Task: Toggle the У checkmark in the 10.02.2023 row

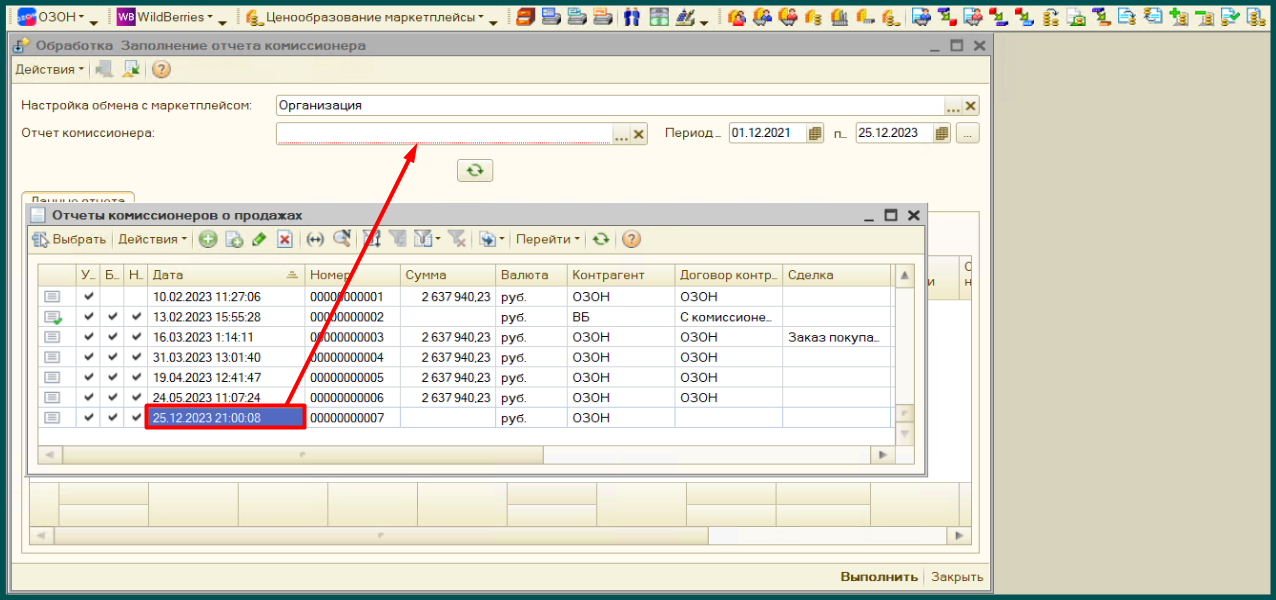Action: (89, 297)
